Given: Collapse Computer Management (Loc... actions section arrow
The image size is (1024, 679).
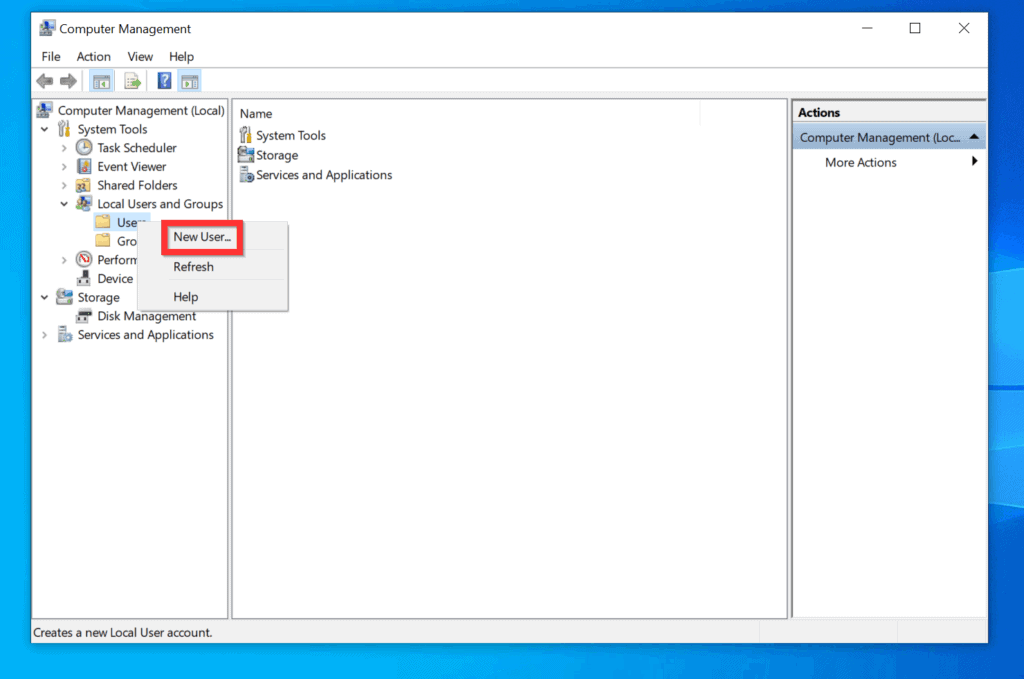Looking at the screenshot, I should [974, 136].
